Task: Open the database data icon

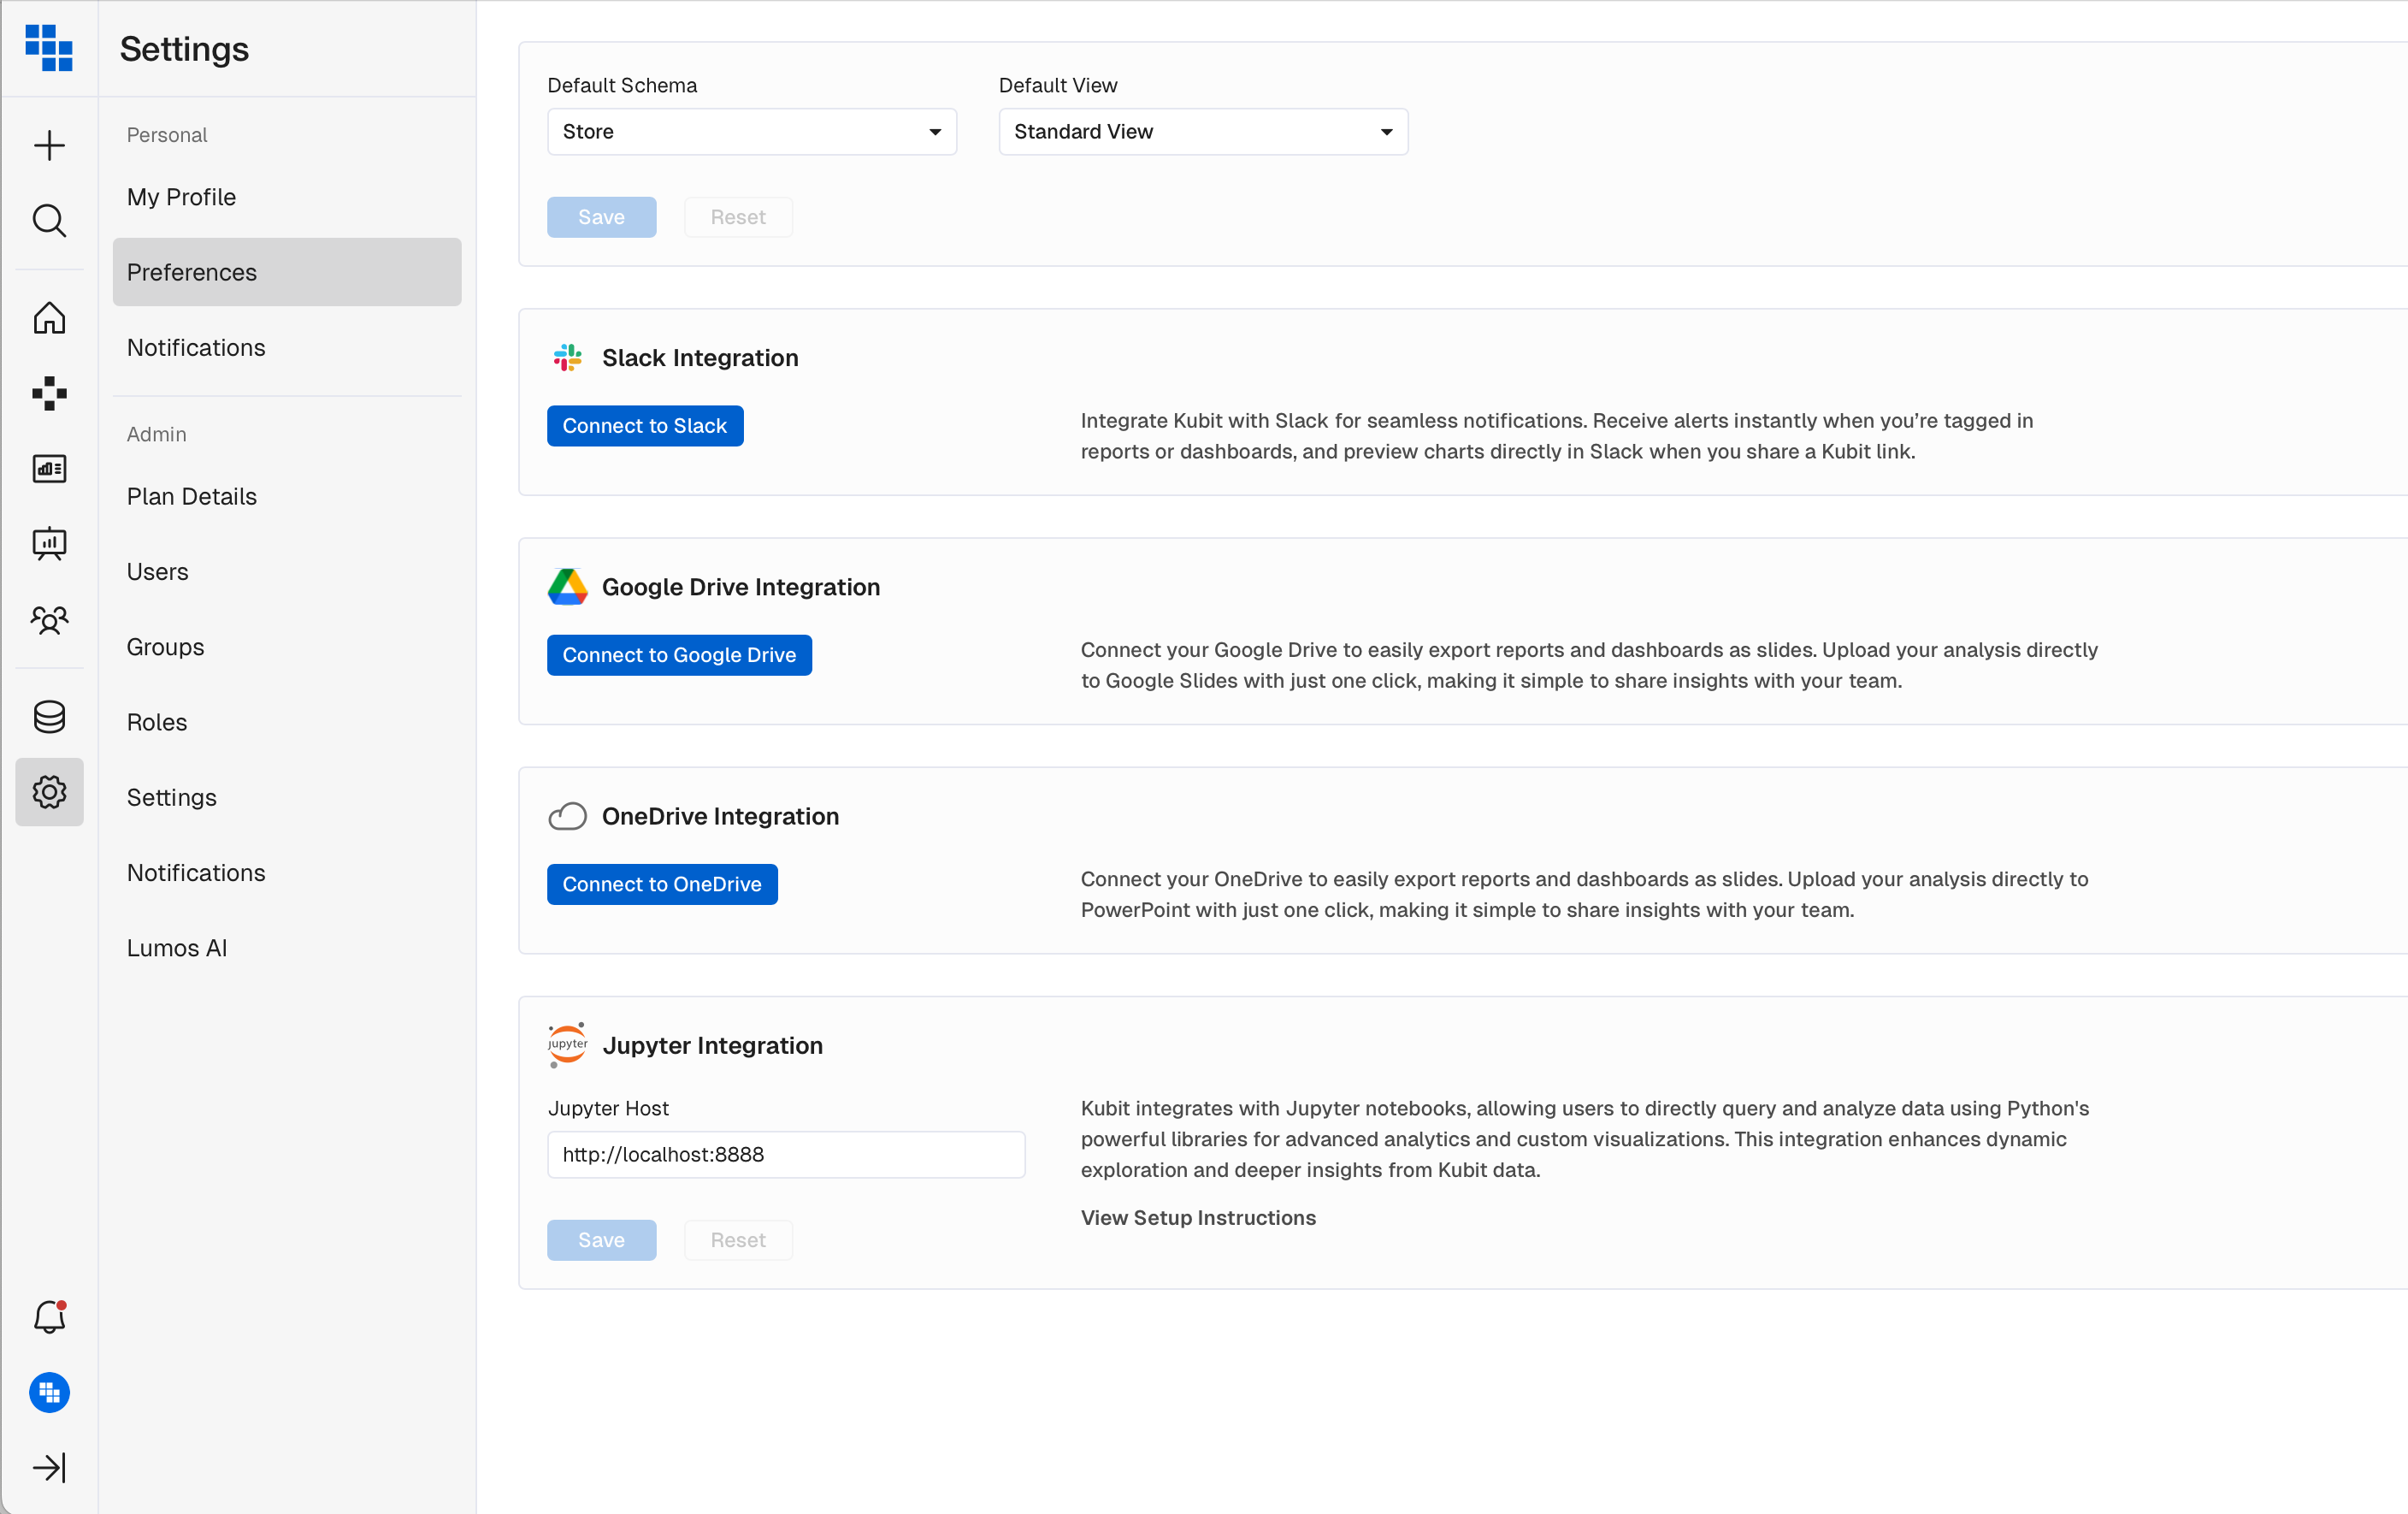Action: [x=49, y=716]
